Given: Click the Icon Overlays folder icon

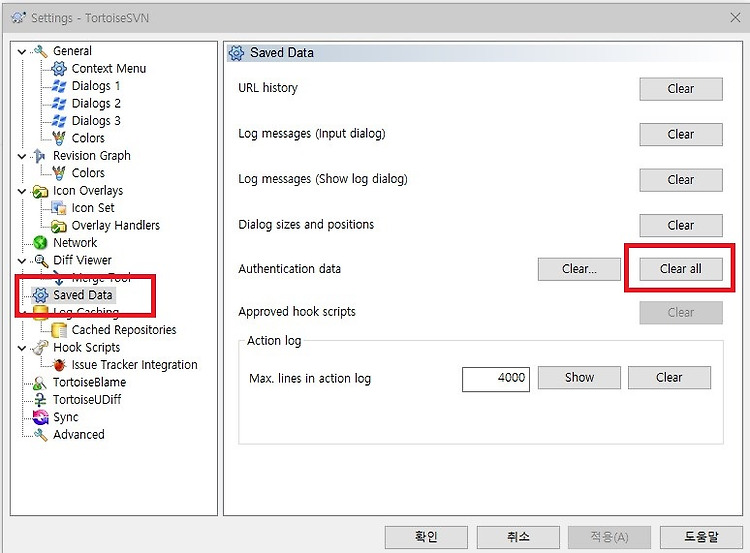Looking at the screenshot, I should pos(40,191).
